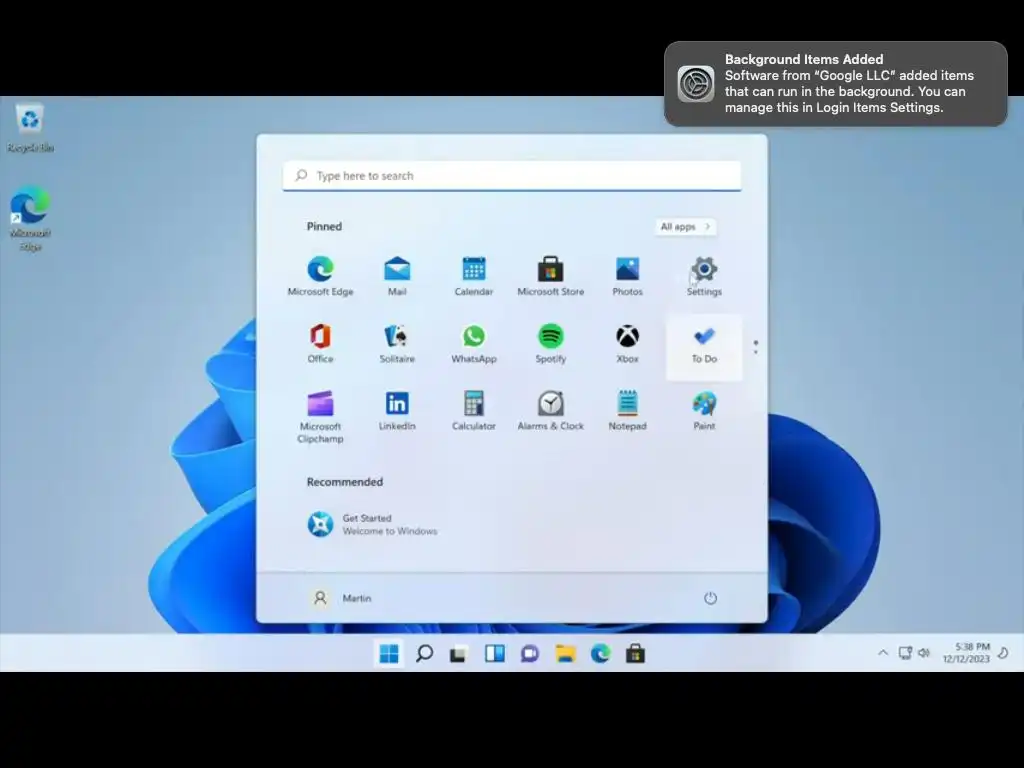Open Microsoft Edge from pinned apps
Screen dimensions: 1024x768
click(x=320, y=276)
